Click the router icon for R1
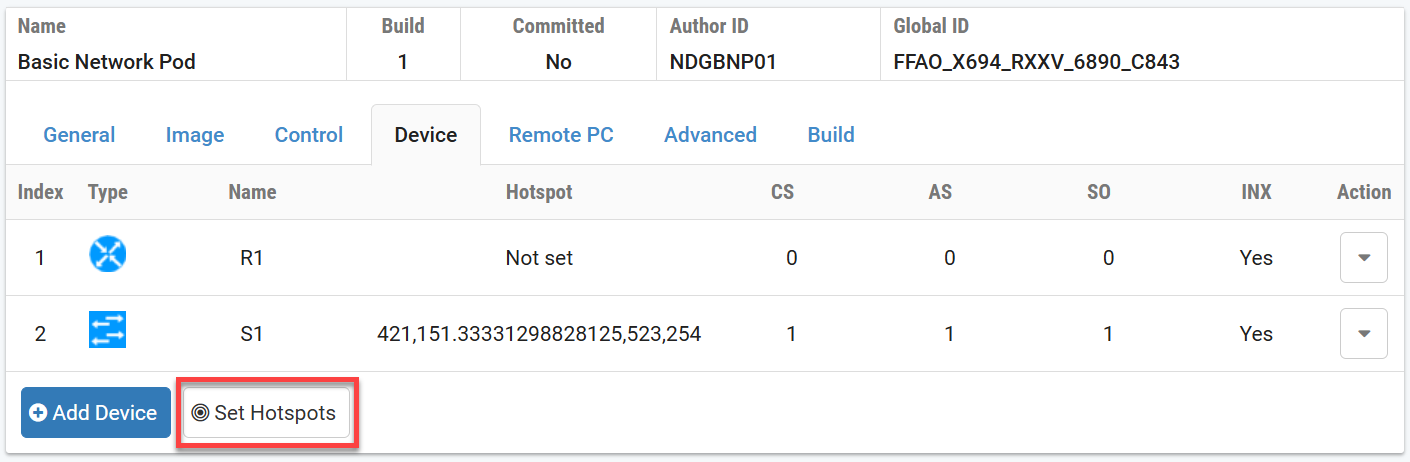 pos(108,256)
